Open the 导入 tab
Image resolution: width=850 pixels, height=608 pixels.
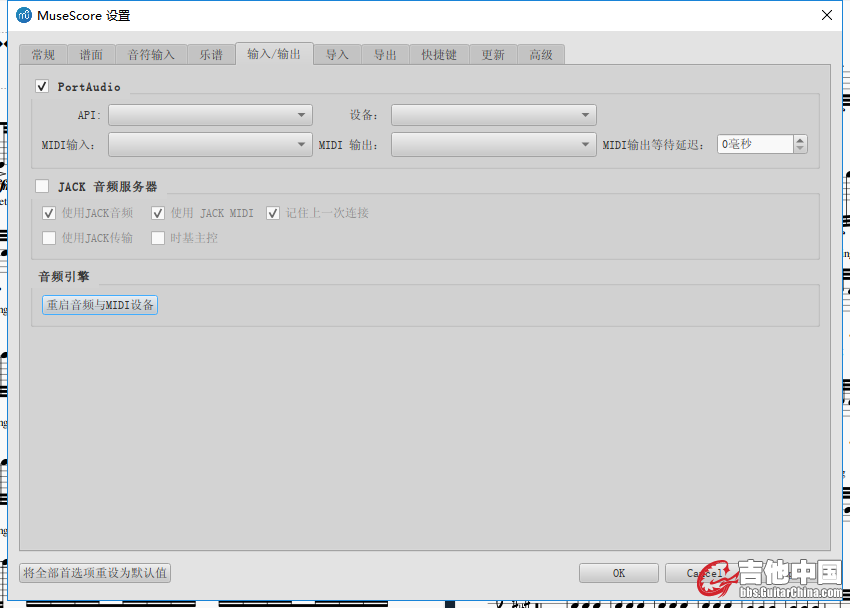pyautogui.click(x=337, y=55)
